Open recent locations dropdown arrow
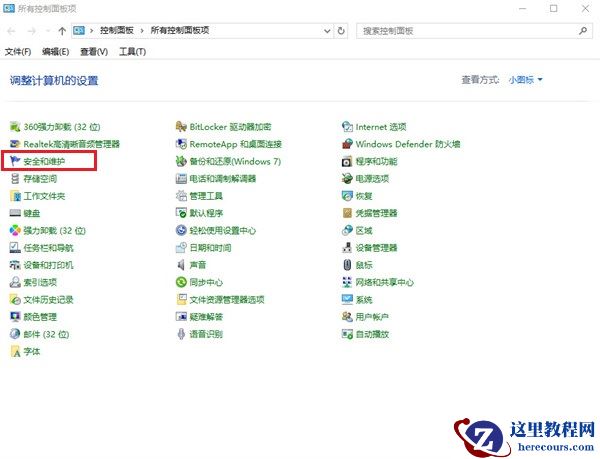This screenshot has height=459, width=600. 48,31
